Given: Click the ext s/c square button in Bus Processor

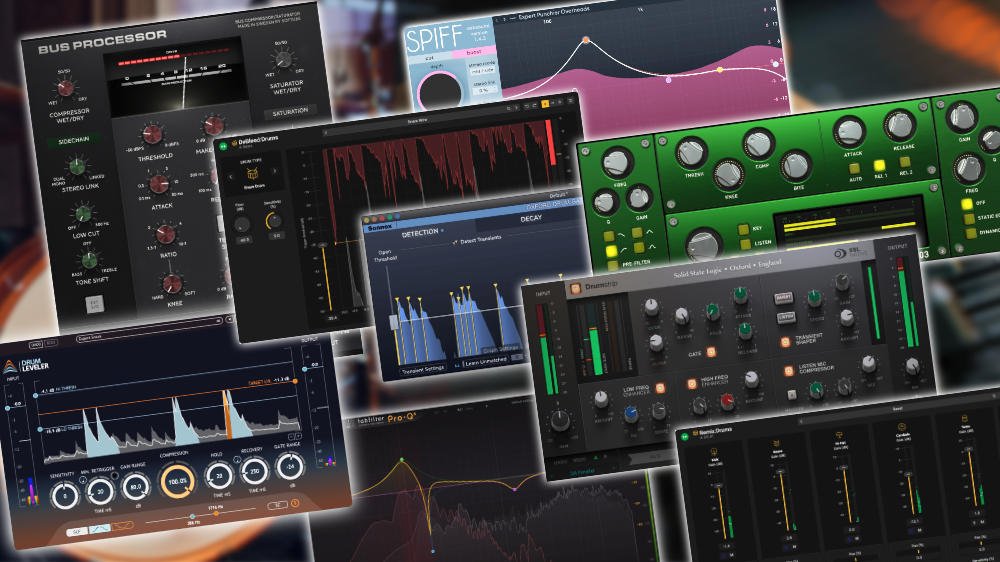Looking at the screenshot, I should click(95, 304).
